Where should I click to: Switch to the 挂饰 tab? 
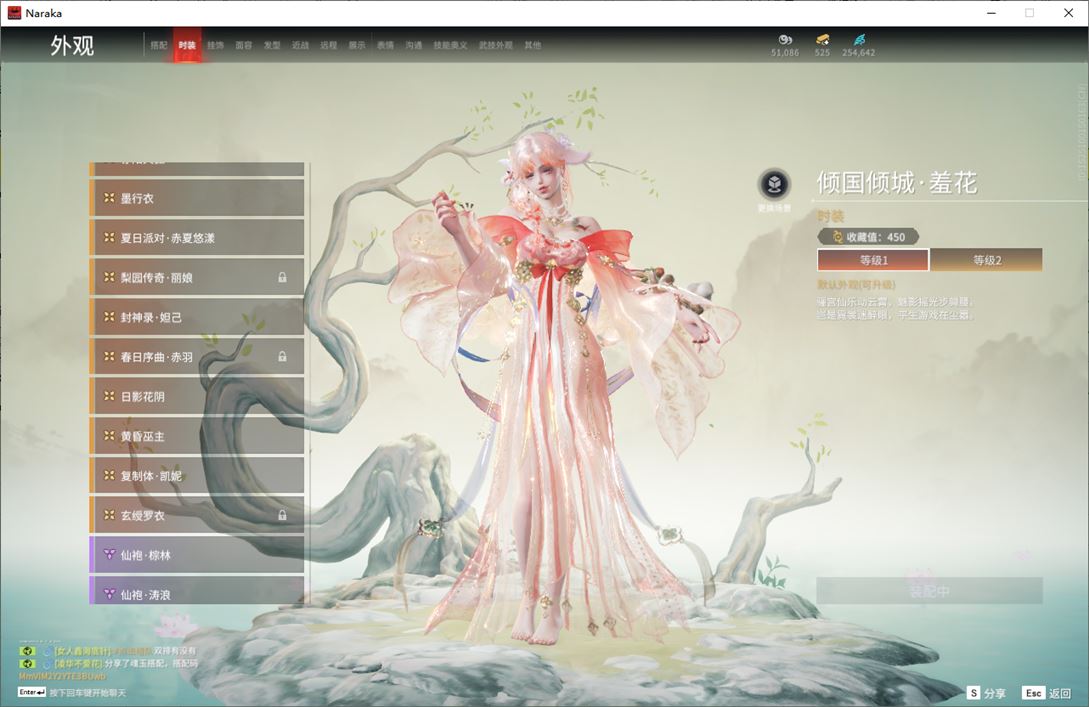point(215,45)
